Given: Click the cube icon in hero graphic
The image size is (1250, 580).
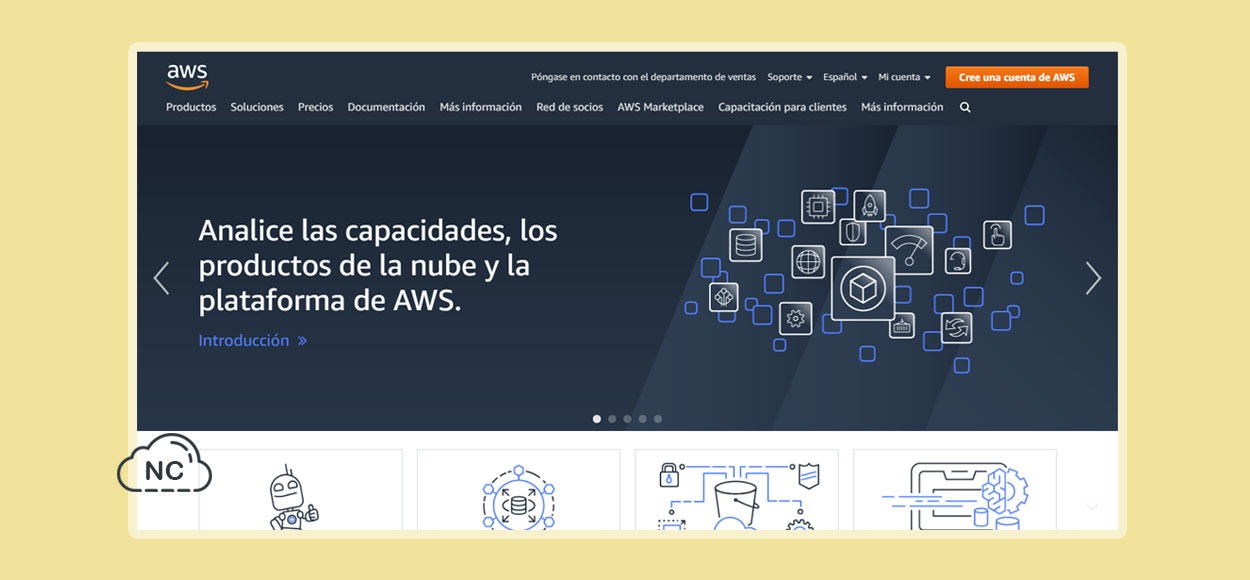Looking at the screenshot, I should [863, 288].
